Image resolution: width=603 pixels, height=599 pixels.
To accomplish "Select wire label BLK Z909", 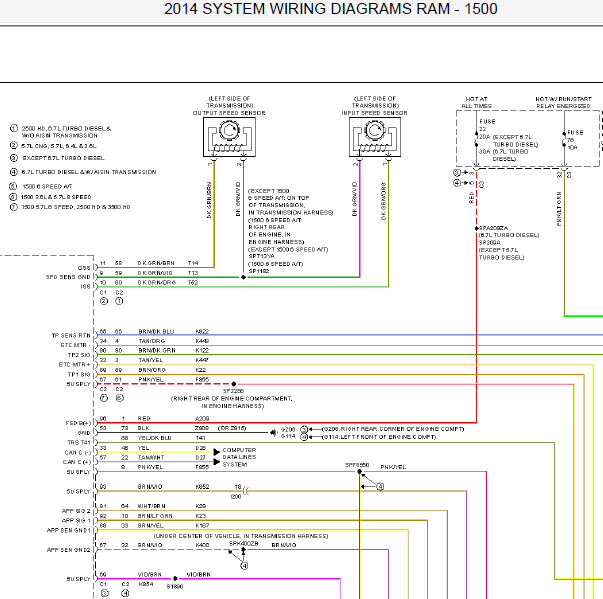I will [173, 428].
